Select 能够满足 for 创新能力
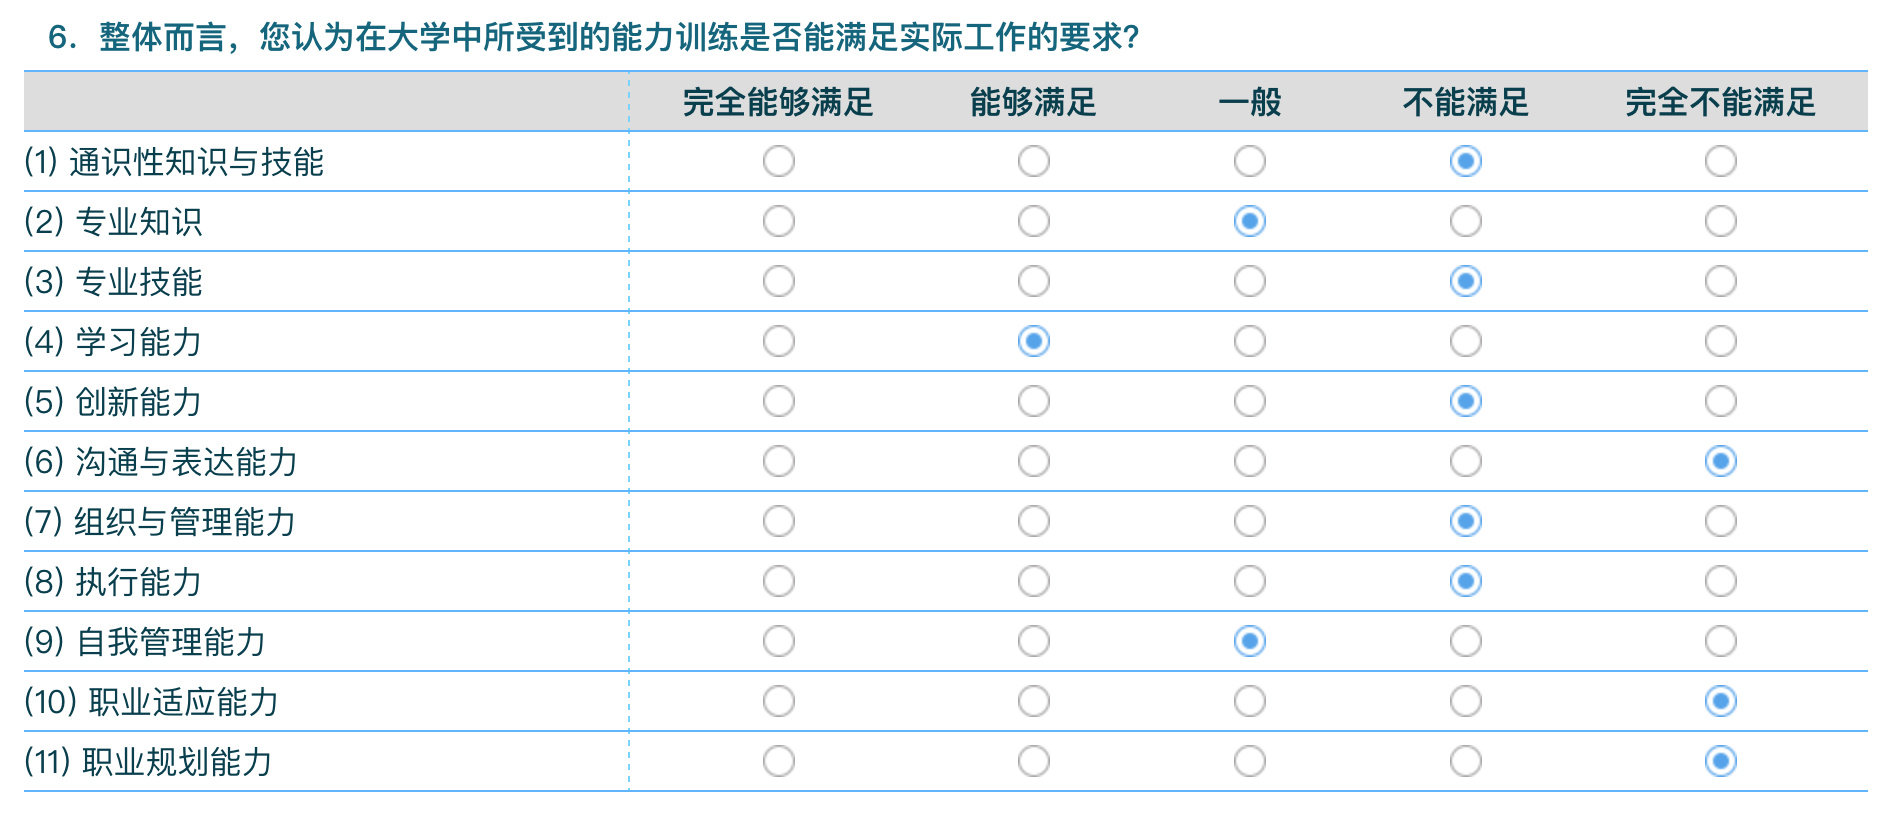 (x=1033, y=401)
